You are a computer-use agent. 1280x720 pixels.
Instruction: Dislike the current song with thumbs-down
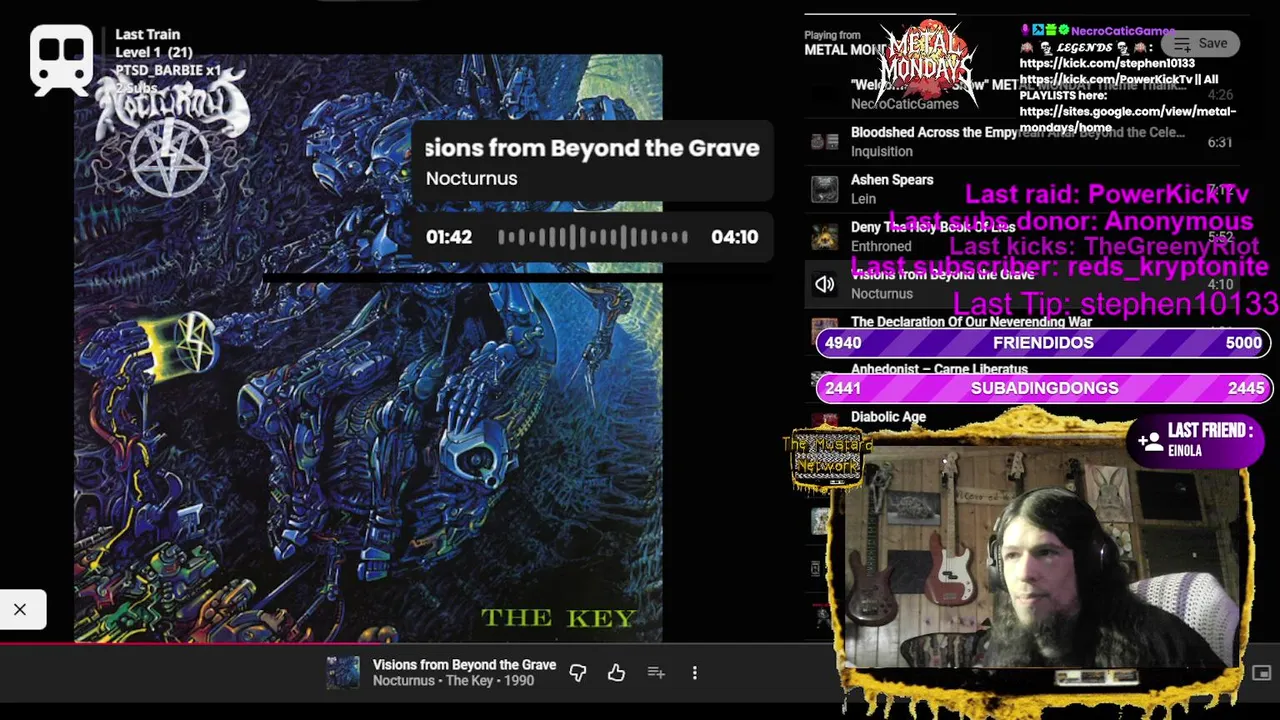[578, 673]
